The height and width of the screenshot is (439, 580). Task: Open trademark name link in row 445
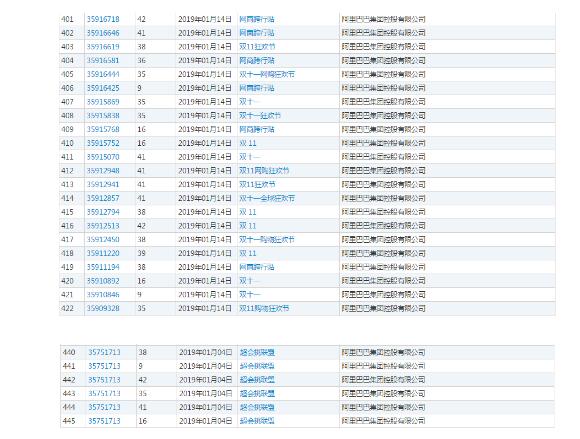(x=257, y=421)
